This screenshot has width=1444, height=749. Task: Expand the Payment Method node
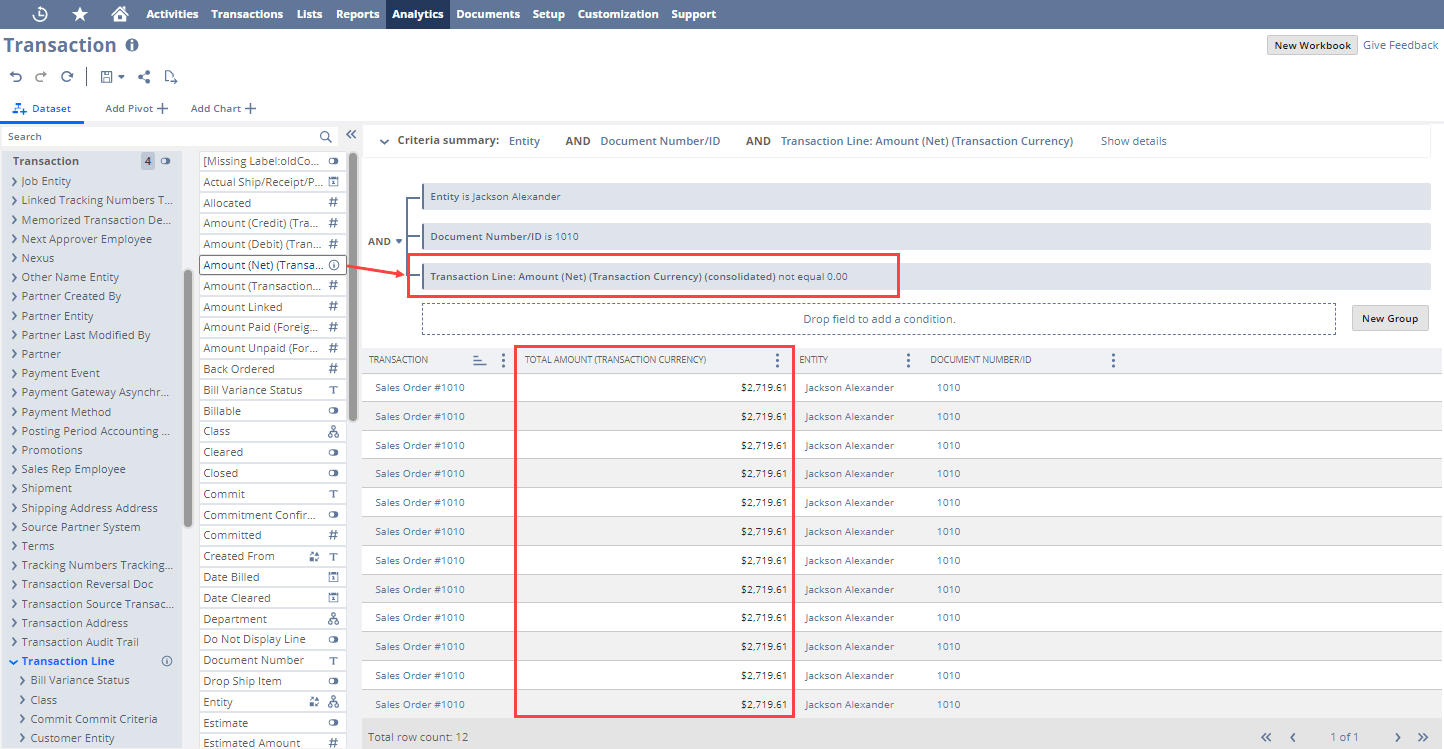15,412
